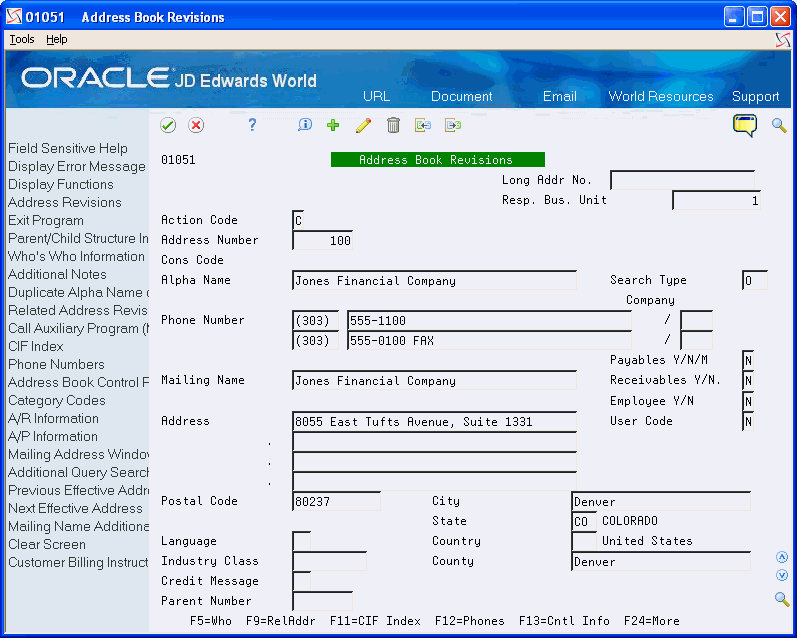Image resolution: width=797 pixels, height=638 pixels.
Task: Click the Language field
Action: click(x=301, y=541)
